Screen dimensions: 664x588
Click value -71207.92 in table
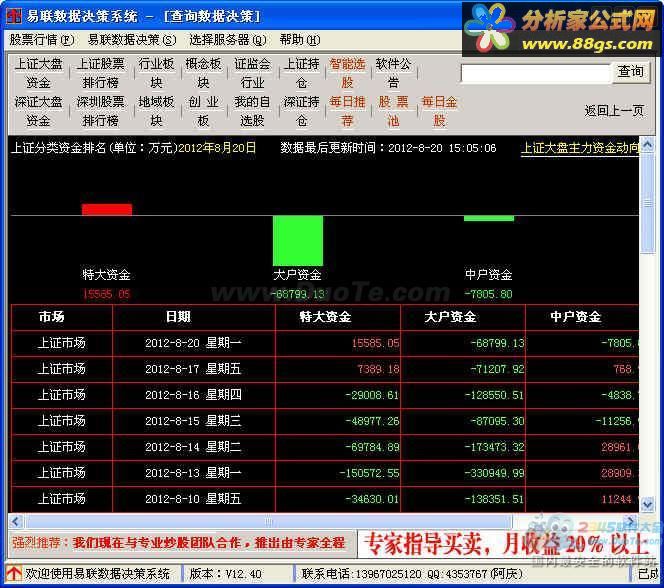tap(498, 369)
